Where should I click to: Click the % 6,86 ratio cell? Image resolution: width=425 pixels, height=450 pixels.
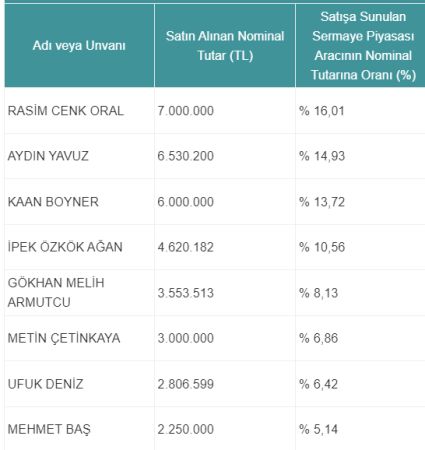(360, 338)
